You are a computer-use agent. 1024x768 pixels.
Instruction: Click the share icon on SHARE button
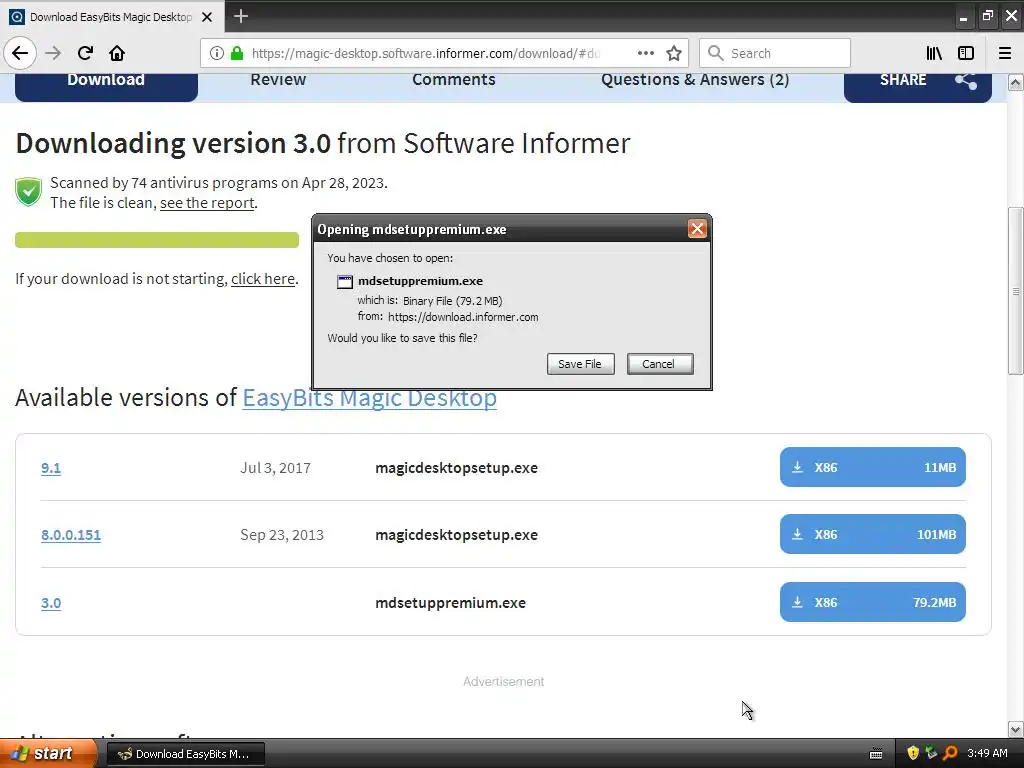coord(965,80)
